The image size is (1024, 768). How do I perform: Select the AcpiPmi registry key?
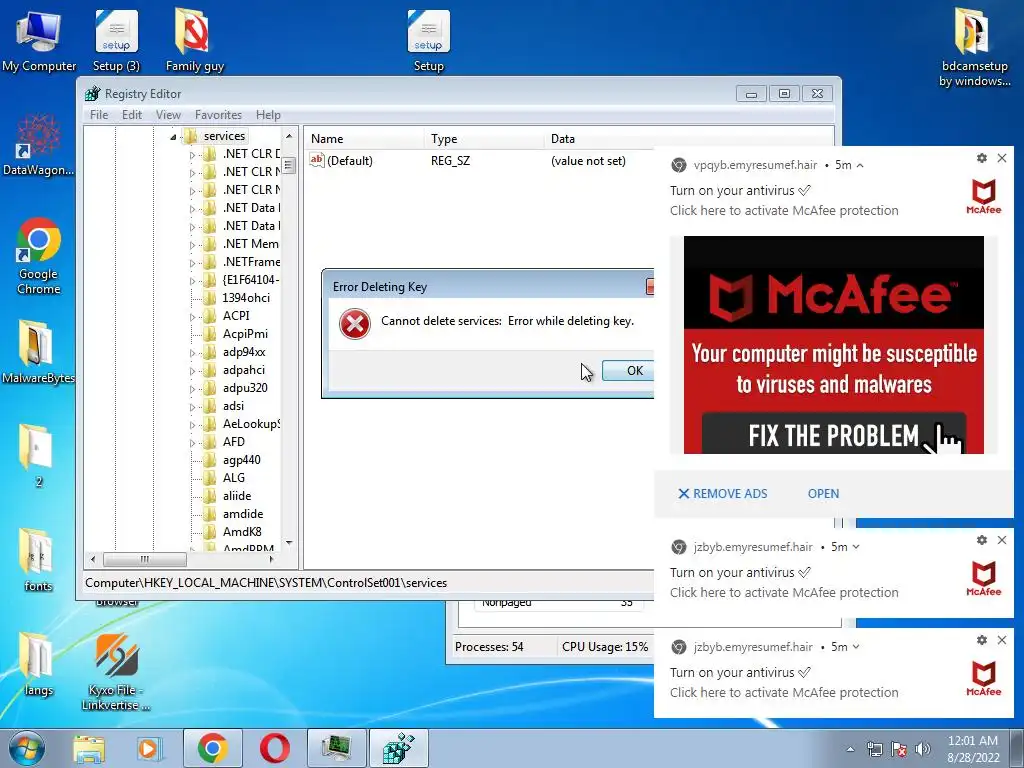pyautogui.click(x=245, y=334)
